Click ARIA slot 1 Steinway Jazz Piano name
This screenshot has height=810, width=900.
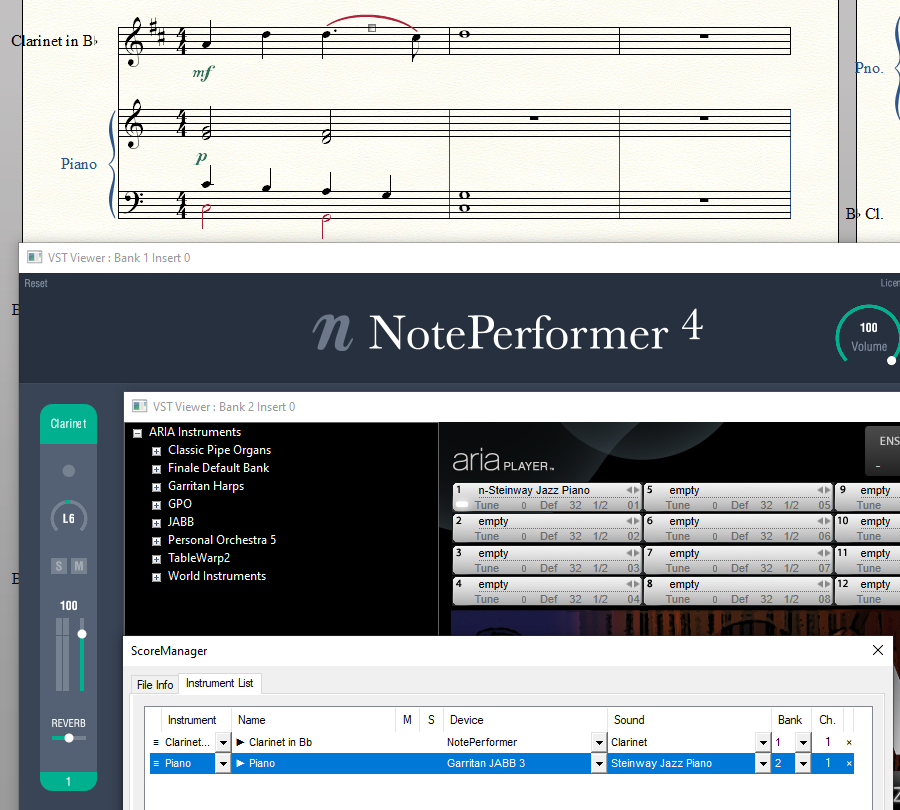click(x=534, y=490)
